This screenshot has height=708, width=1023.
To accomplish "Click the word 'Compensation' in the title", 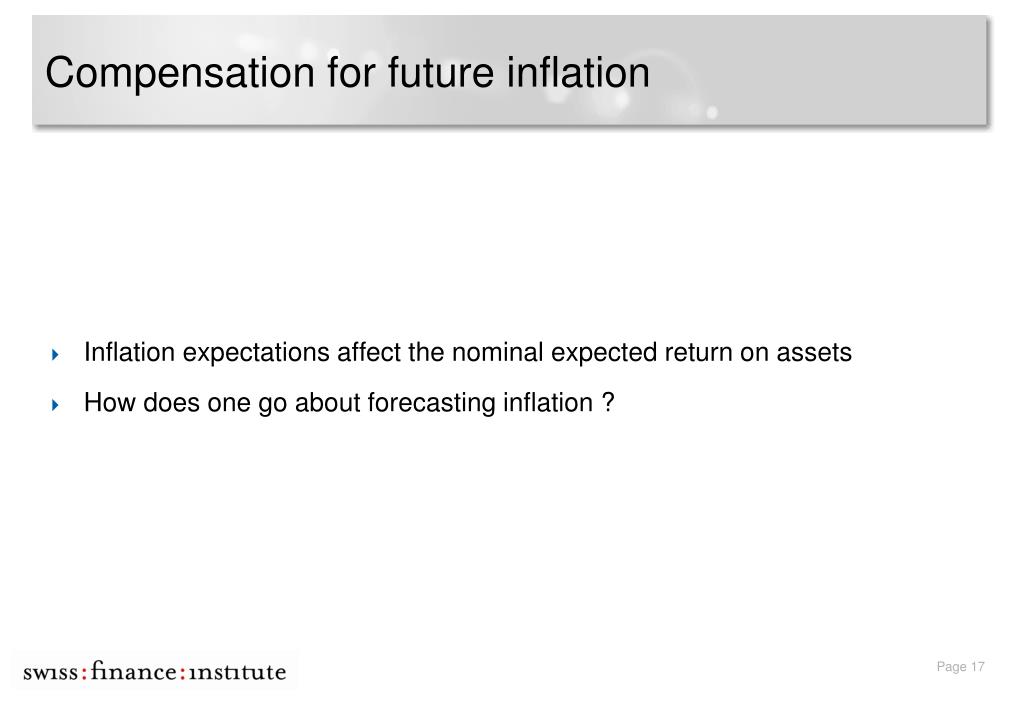I will point(180,73).
